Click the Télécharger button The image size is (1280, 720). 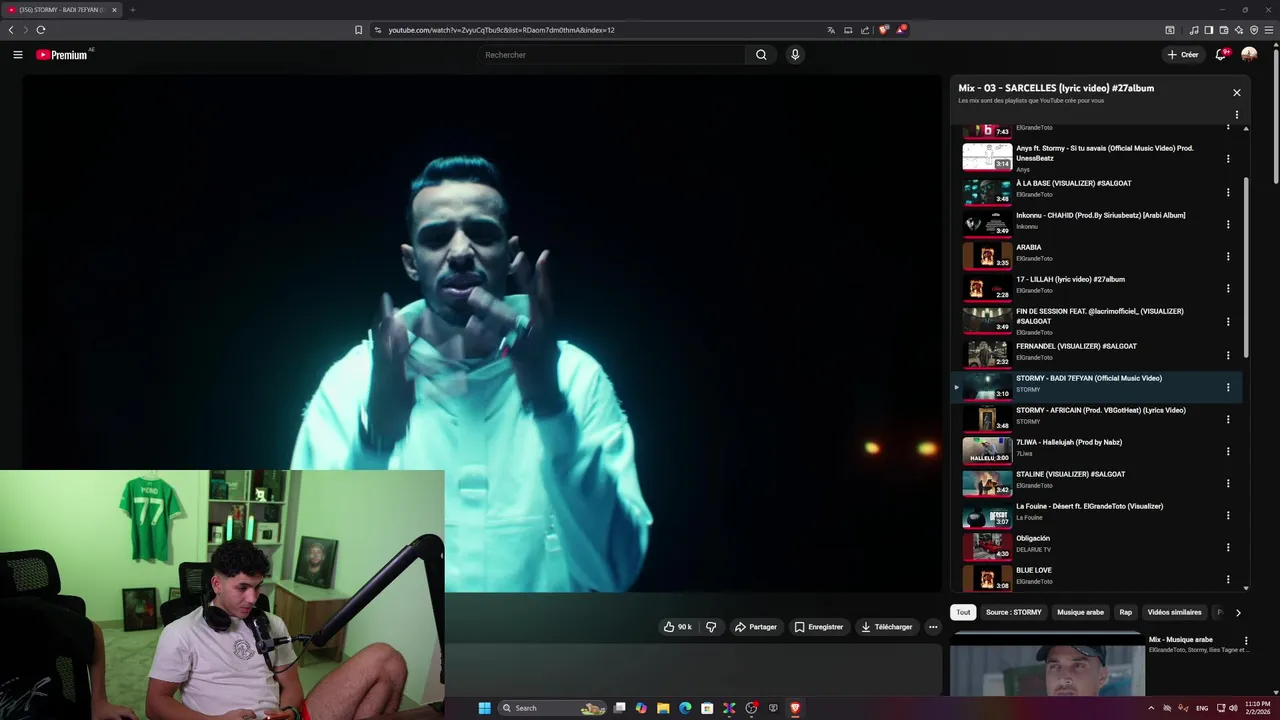887,627
